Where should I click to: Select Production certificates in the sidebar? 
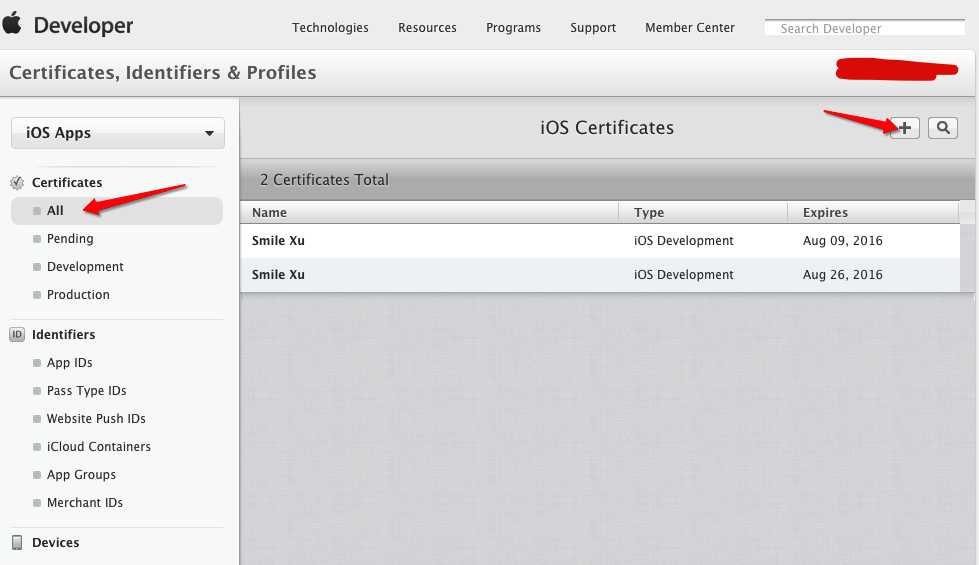[78, 295]
